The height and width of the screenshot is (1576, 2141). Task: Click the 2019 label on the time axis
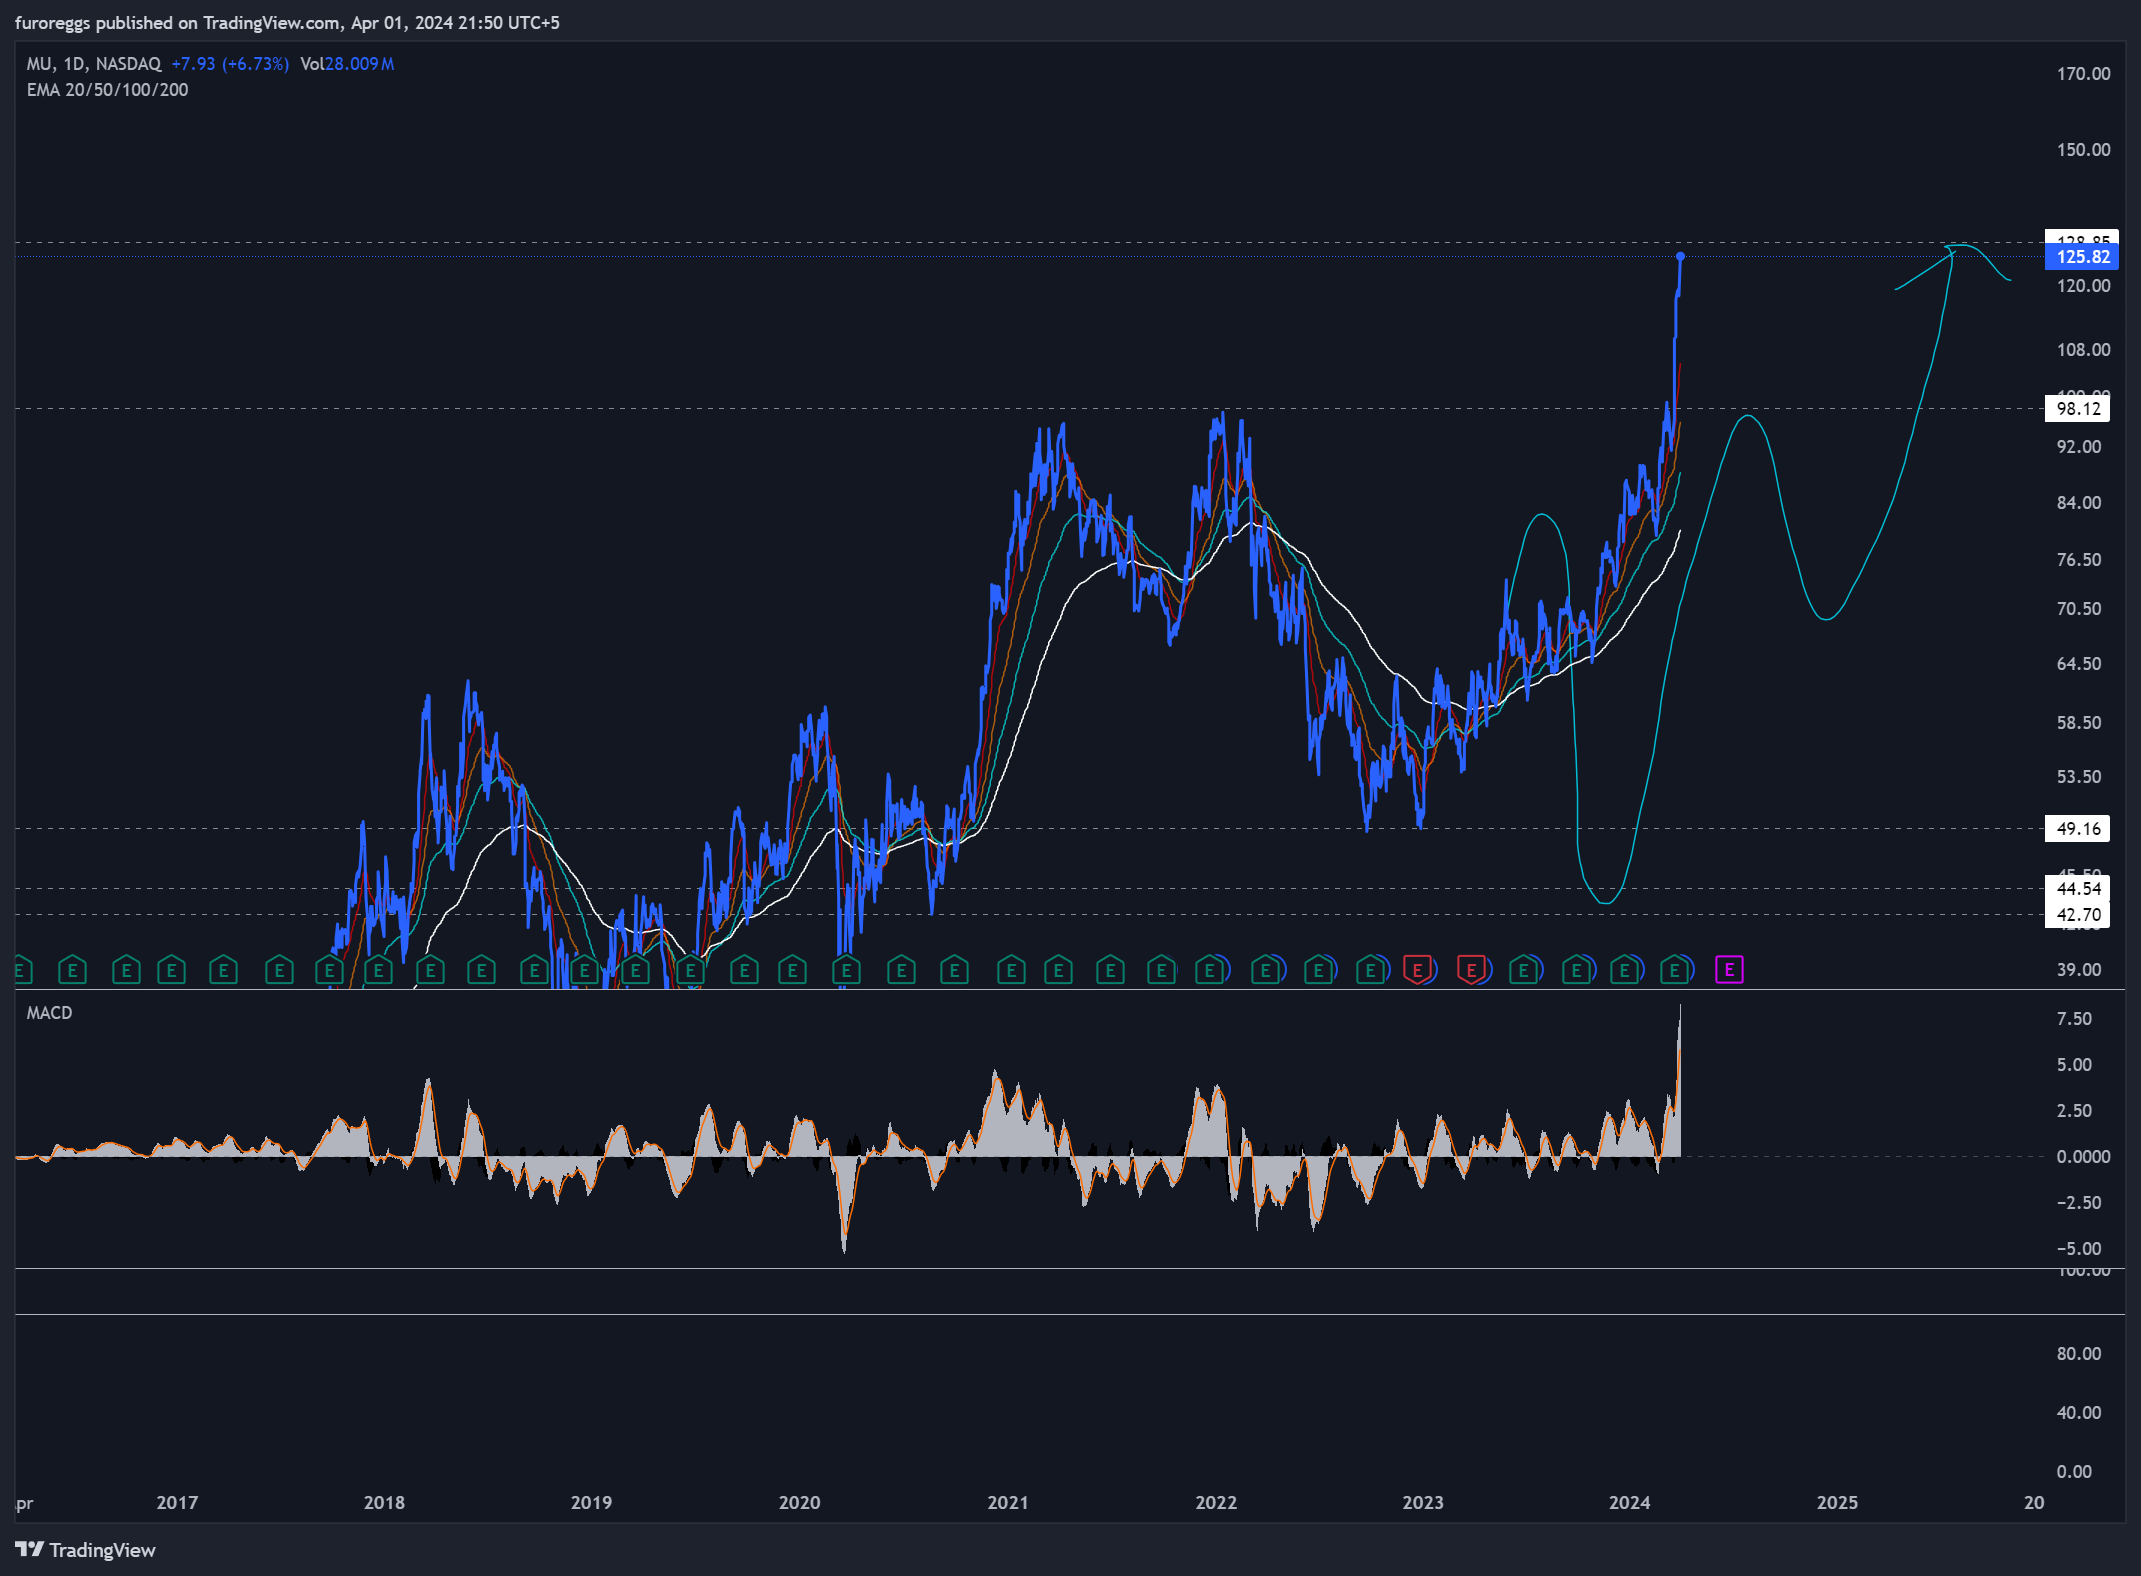(x=591, y=1502)
